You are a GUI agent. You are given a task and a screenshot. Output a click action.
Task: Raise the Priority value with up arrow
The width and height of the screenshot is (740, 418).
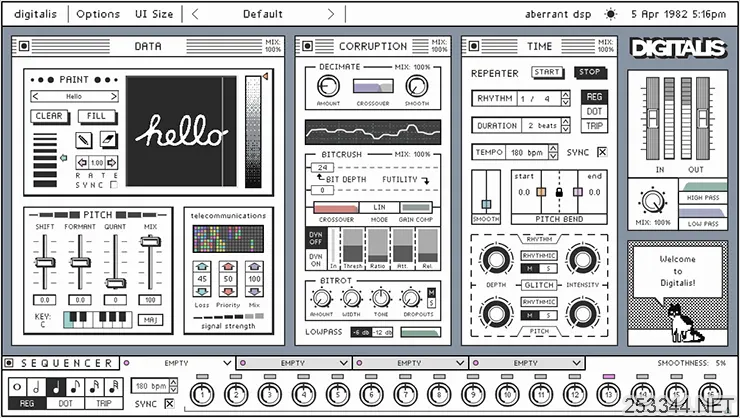pyautogui.click(x=228, y=267)
